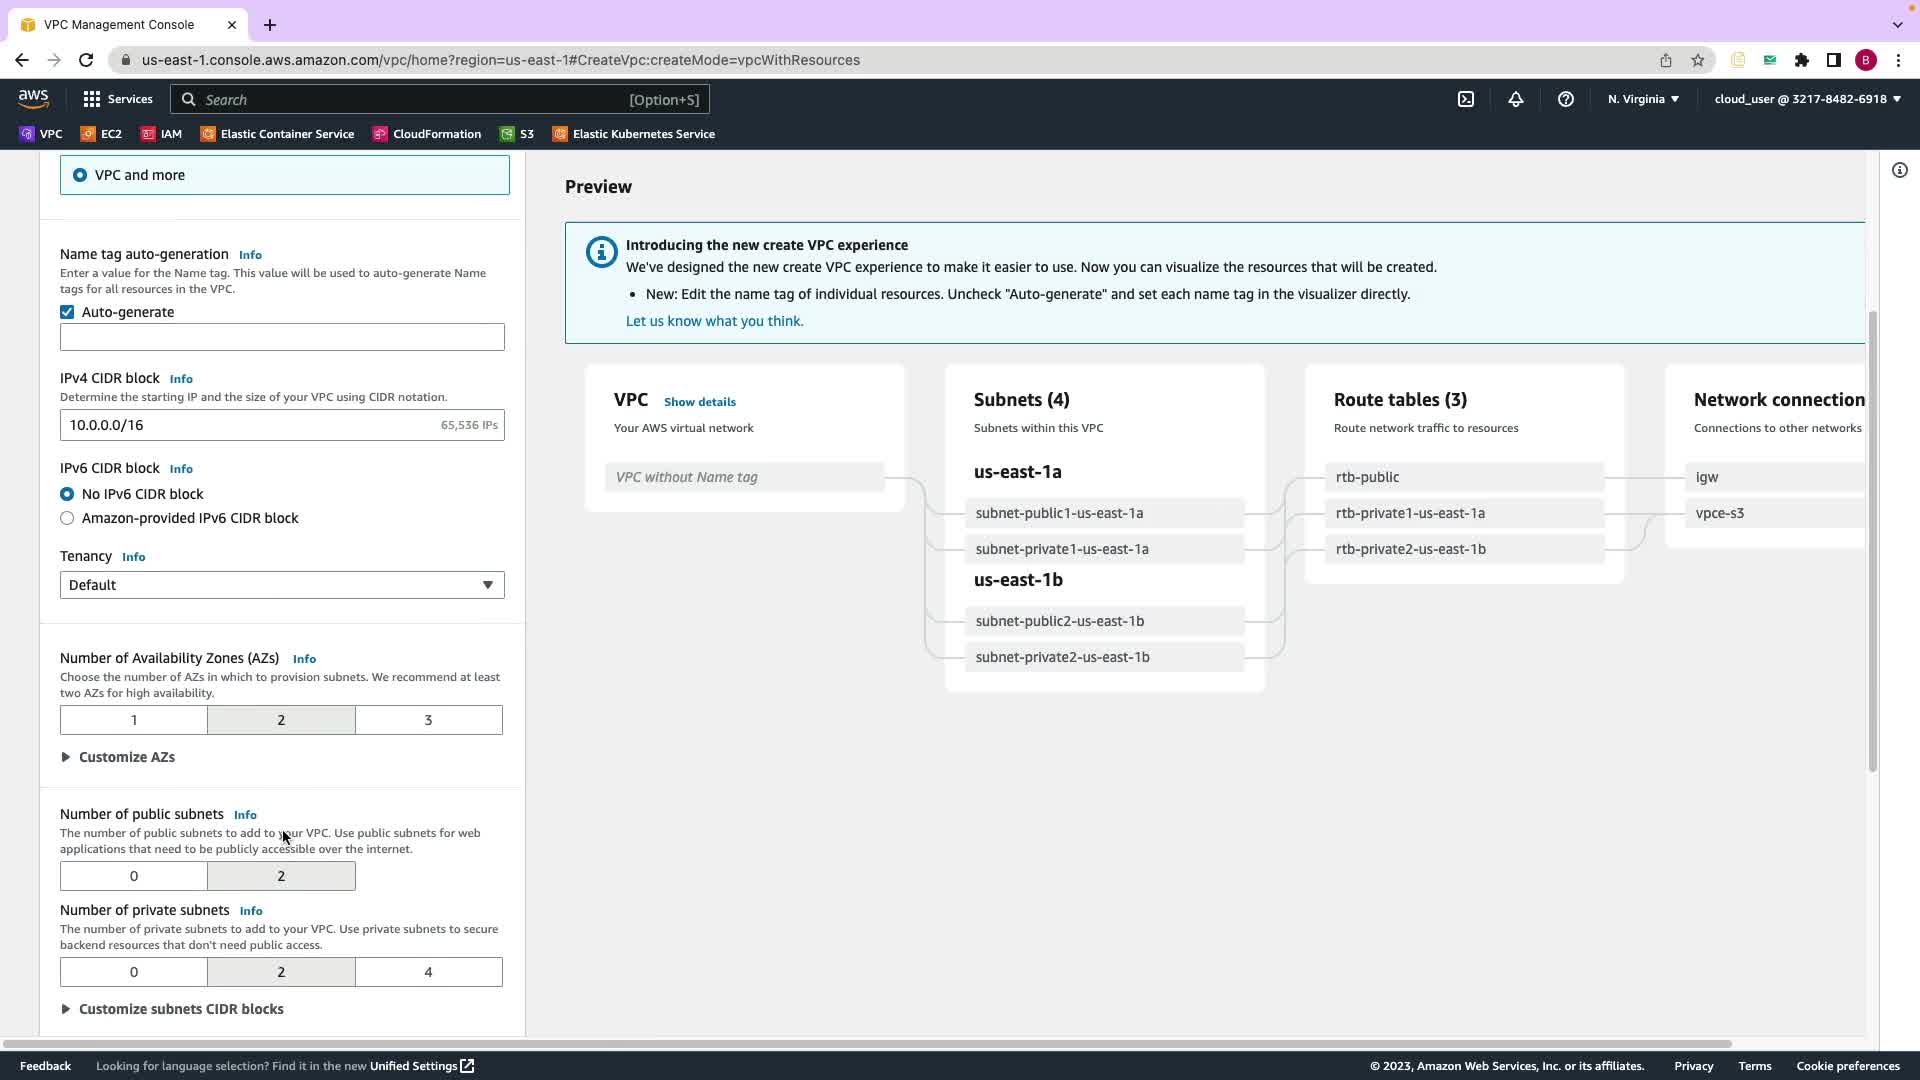The image size is (1920, 1080).
Task: Select the No IPv6 CIDR block radio
Action: point(67,494)
